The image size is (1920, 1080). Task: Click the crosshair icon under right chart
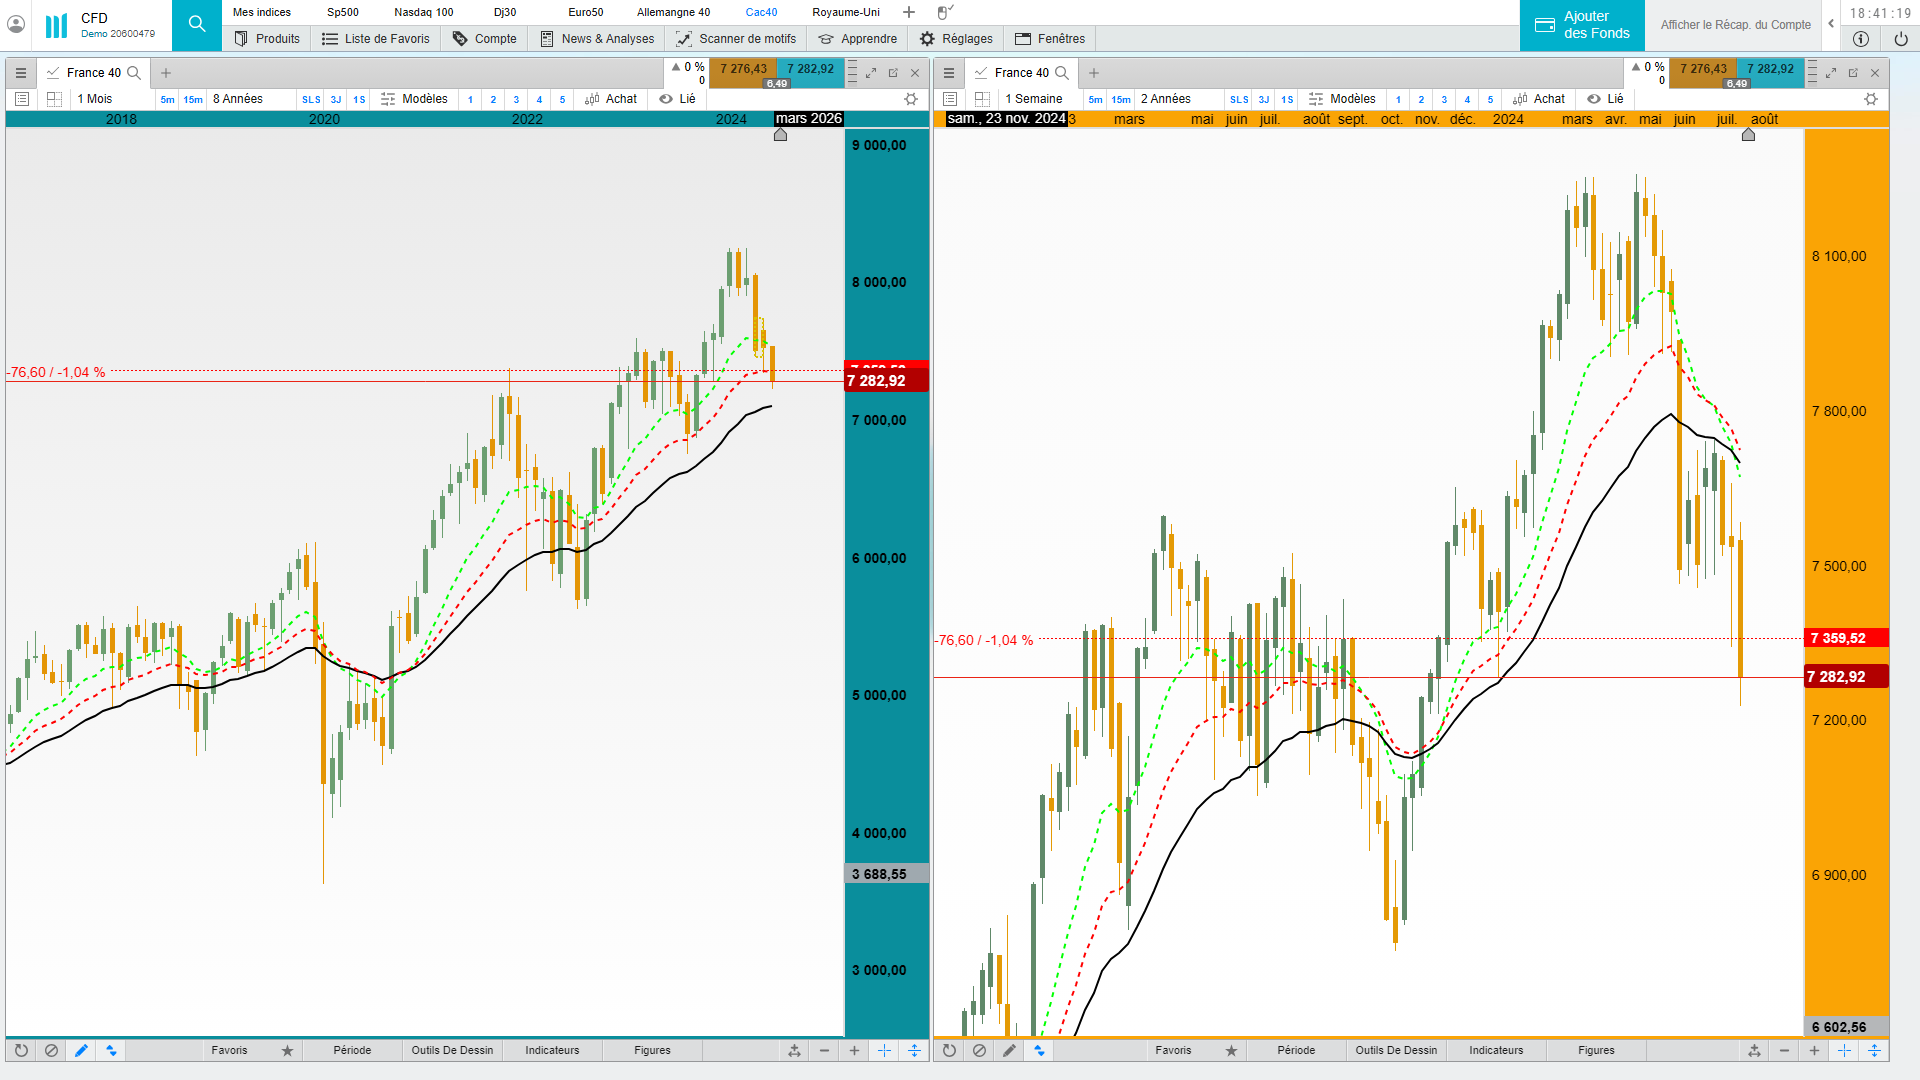pyautogui.click(x=1844, y=1050)
